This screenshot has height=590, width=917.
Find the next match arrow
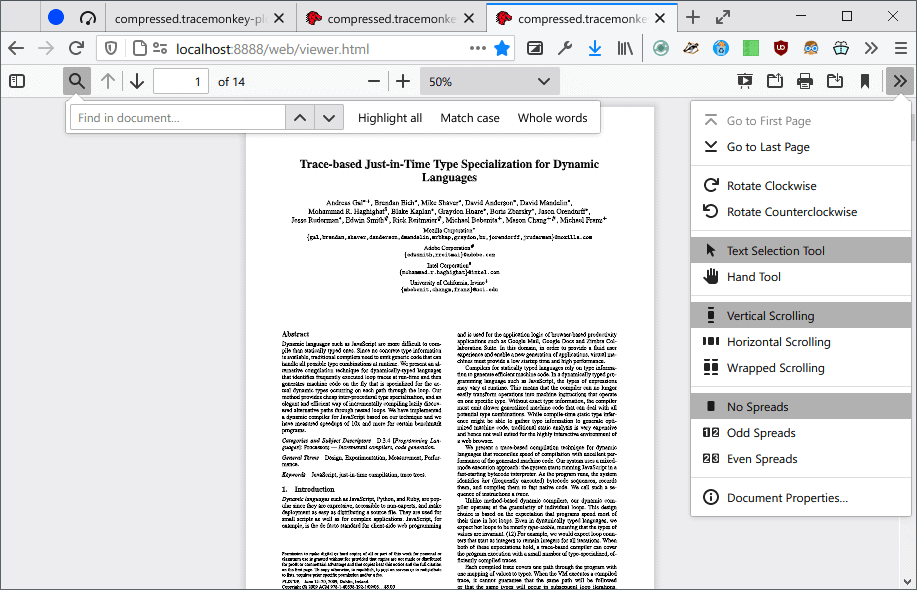click(329, 118)
